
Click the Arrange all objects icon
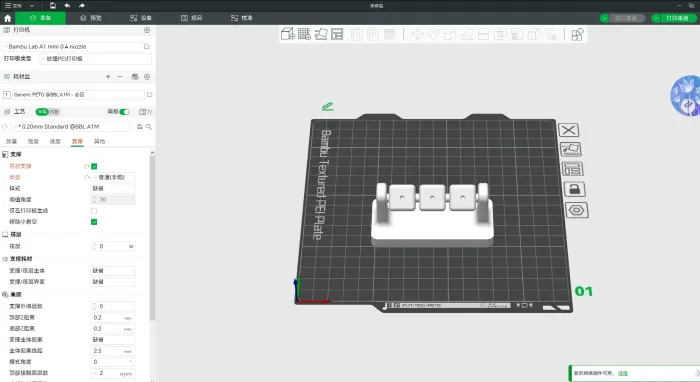[x=338, y=34]
